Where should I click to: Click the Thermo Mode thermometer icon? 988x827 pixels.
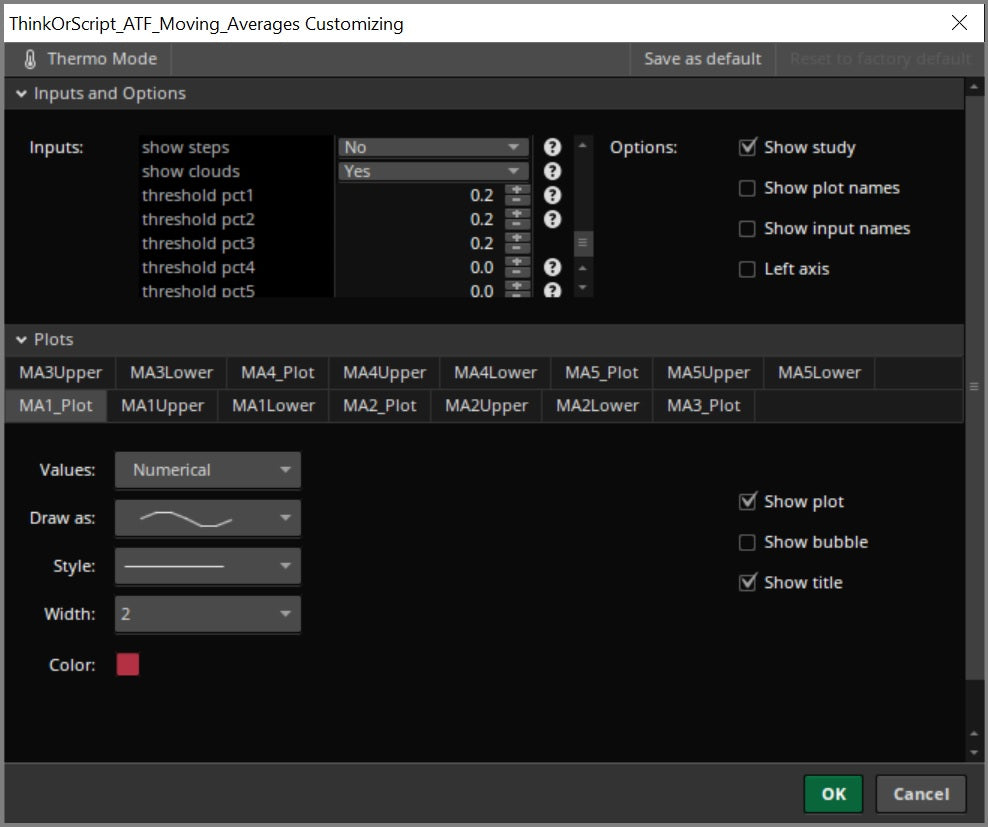[x=30, y=59]
